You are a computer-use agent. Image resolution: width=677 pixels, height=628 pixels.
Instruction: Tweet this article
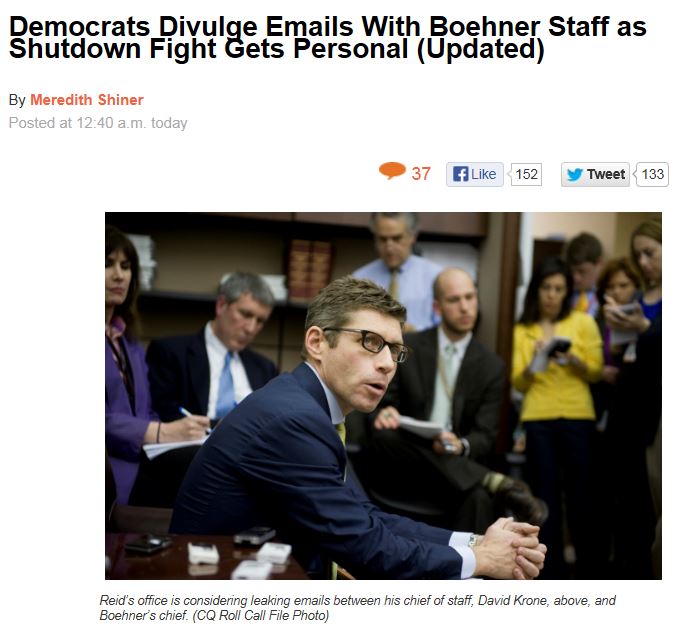pyautogui.click(x=595, y=174)
